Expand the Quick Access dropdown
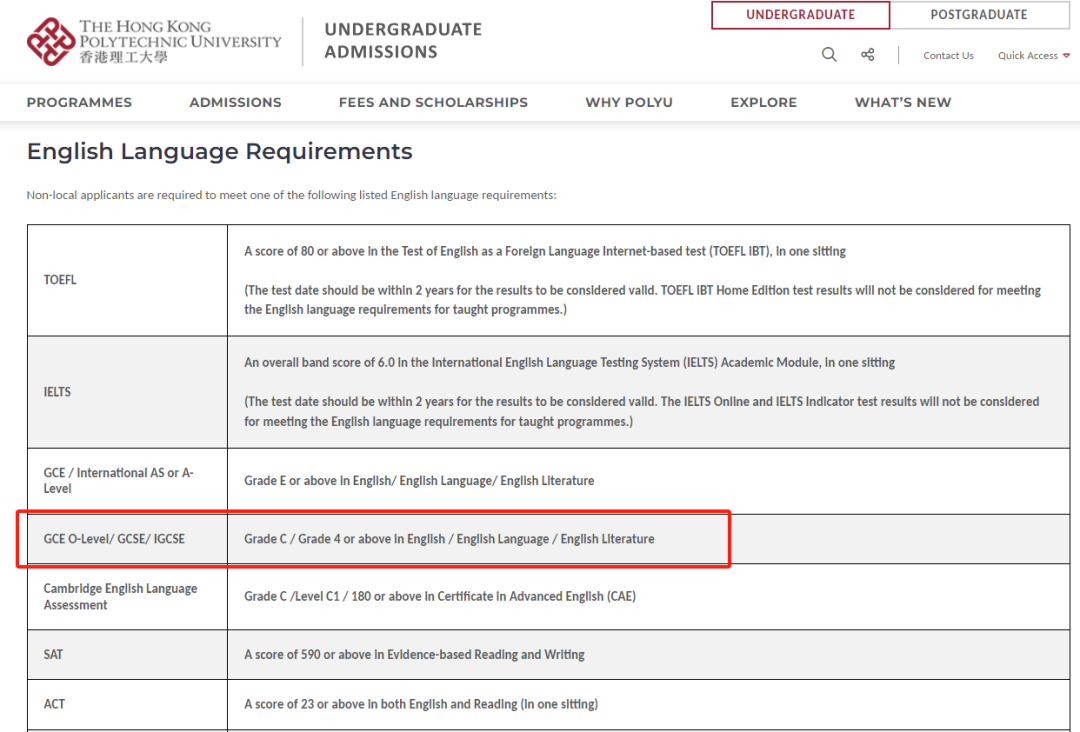 1033,56
